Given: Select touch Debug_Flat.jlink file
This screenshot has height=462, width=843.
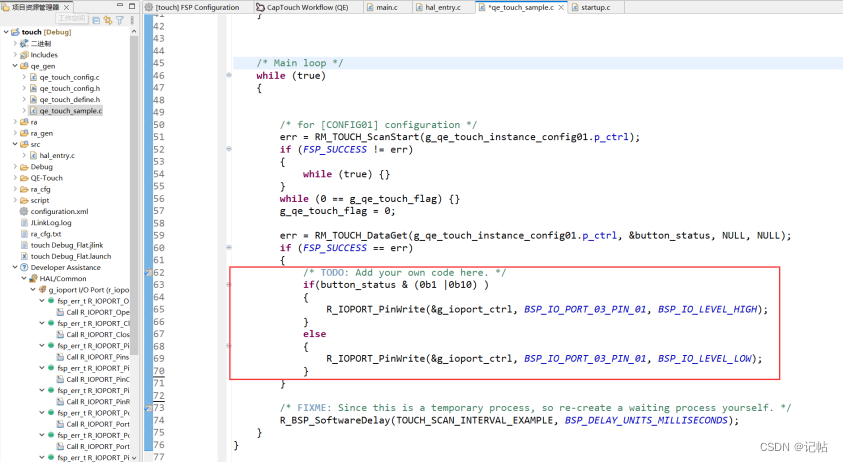Looking at the screenshot, I should pyautogui.click(x=67, y=245).
